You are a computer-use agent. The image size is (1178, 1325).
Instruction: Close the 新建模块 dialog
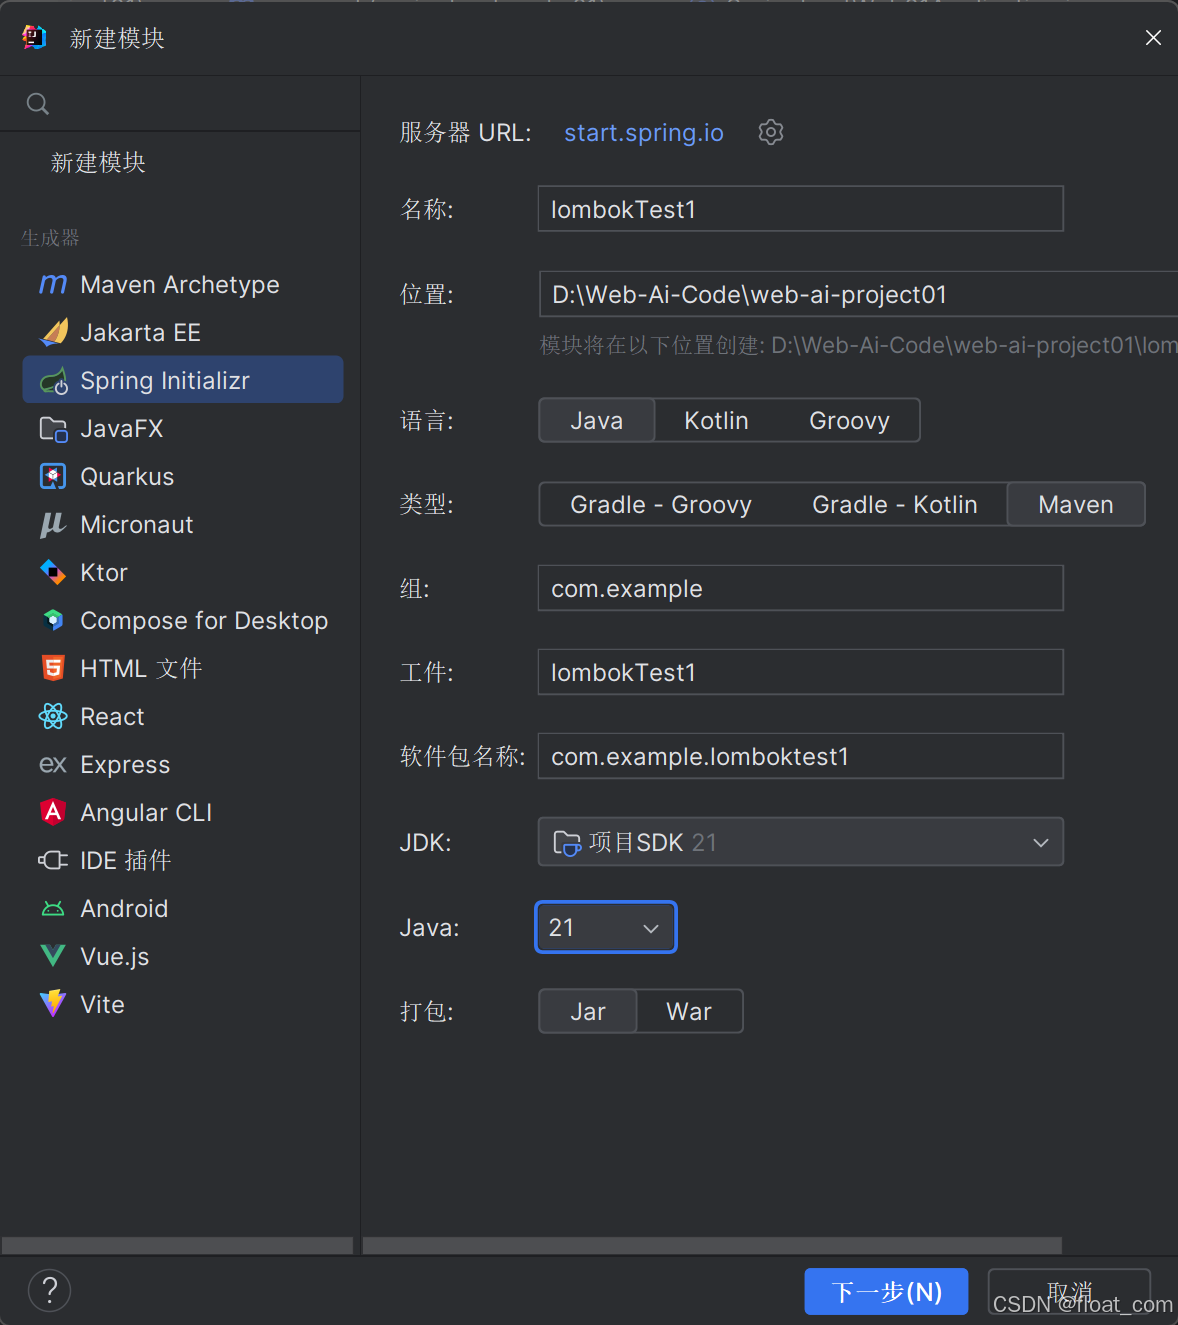pyautogui.click(x=1153, y=38)
